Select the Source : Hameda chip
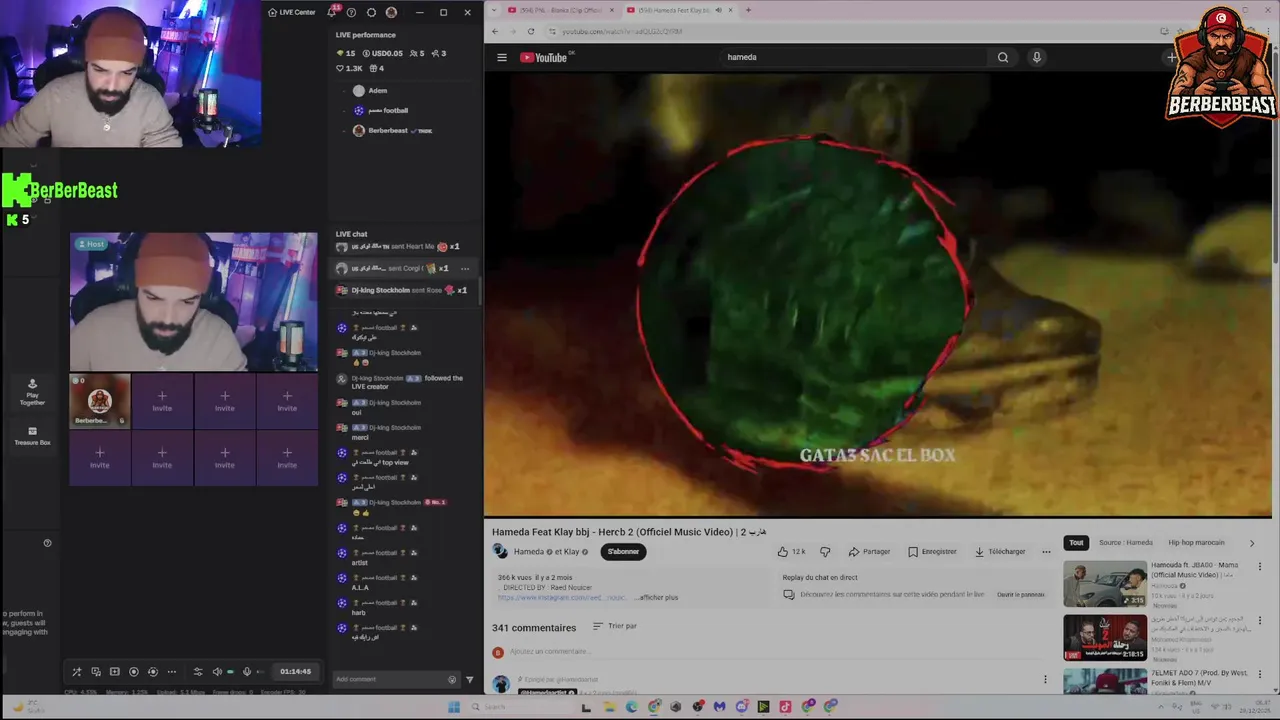This screenshot has width=1280, height=720. tap(1126, 543)
